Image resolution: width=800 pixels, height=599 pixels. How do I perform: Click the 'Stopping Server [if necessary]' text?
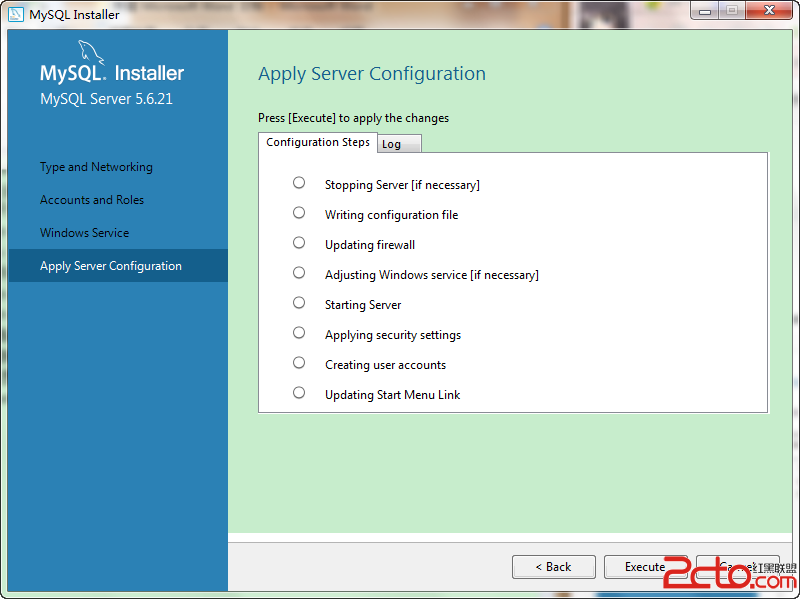tap(403, 185)
